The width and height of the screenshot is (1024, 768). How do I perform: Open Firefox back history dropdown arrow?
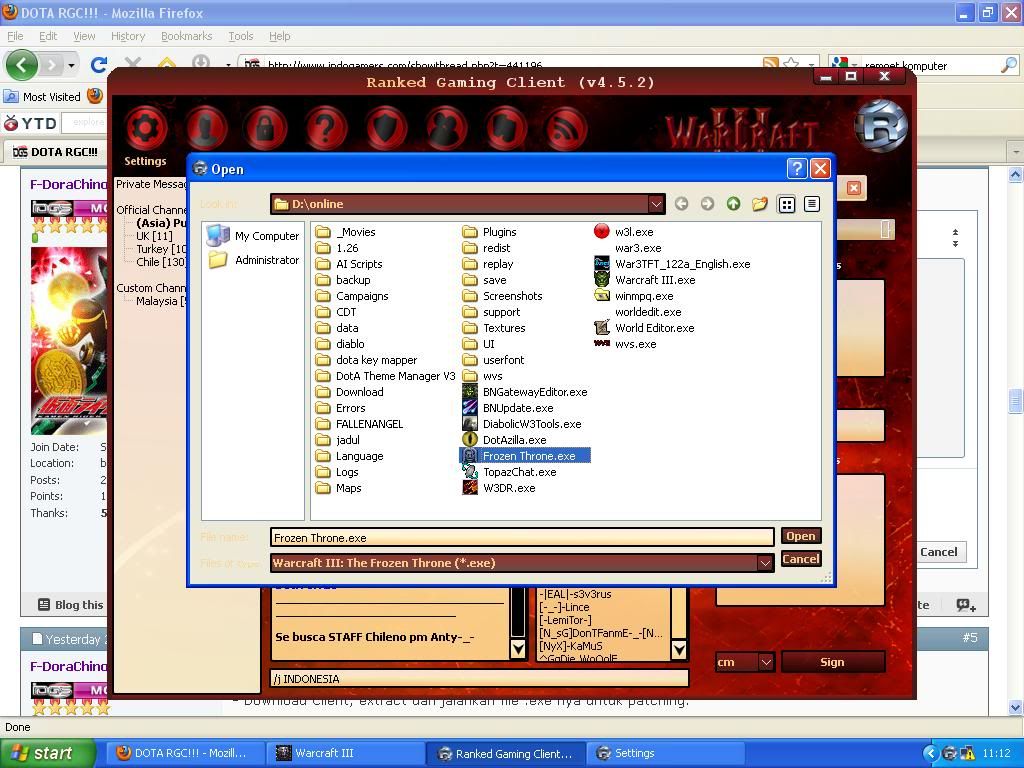point(71,65)
